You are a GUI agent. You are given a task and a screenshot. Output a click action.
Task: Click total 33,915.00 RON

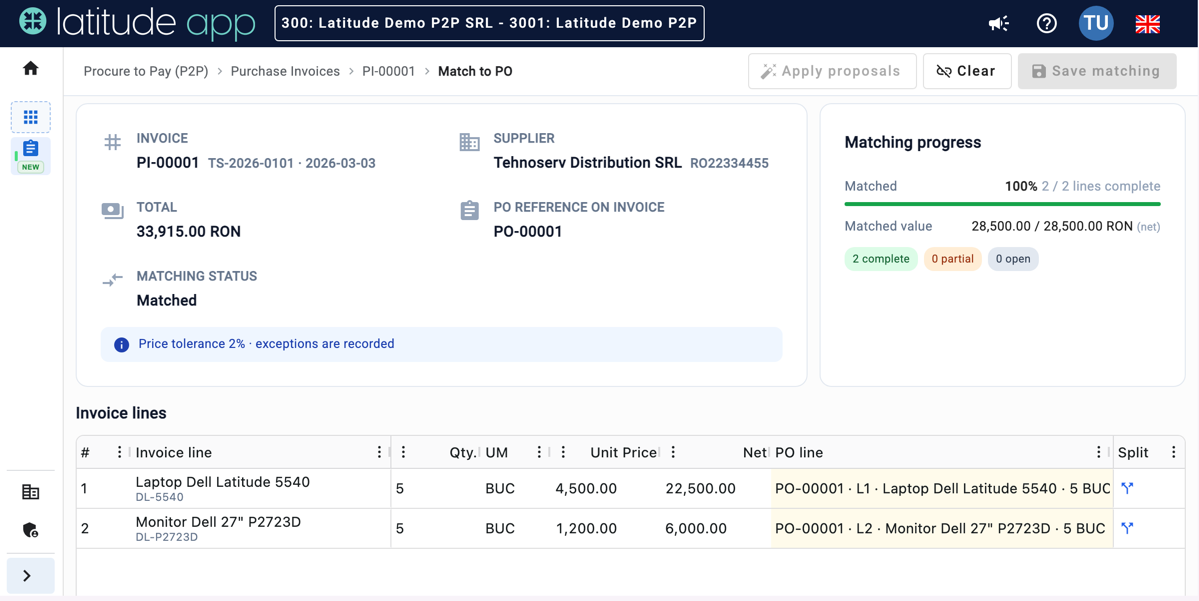pos(188,232)
